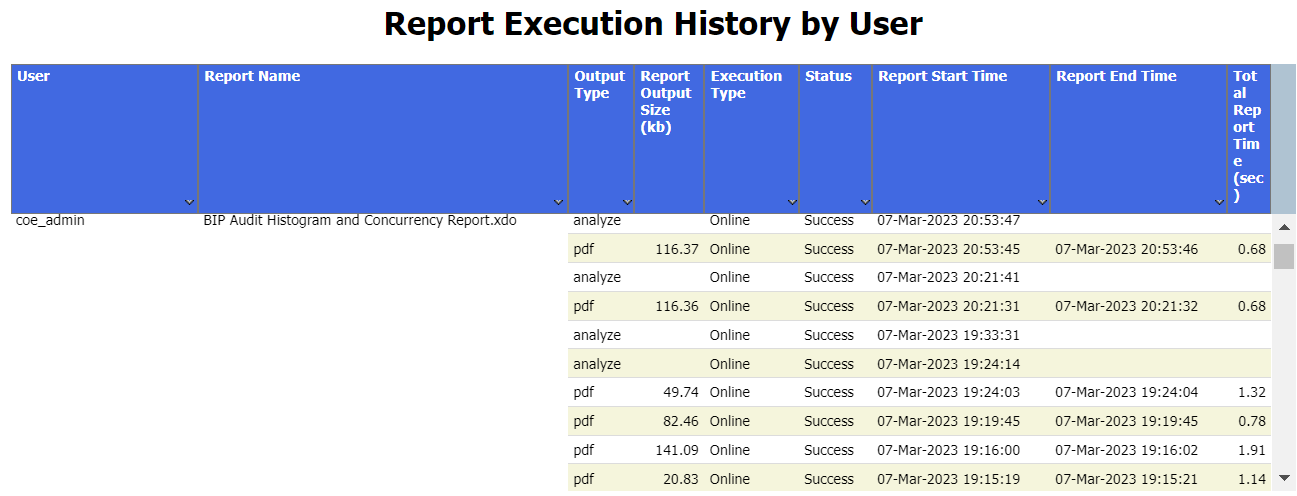The image size is (1297, 496).
Task: Expand the Report Start Time filter arrow
Action: 1042,202
